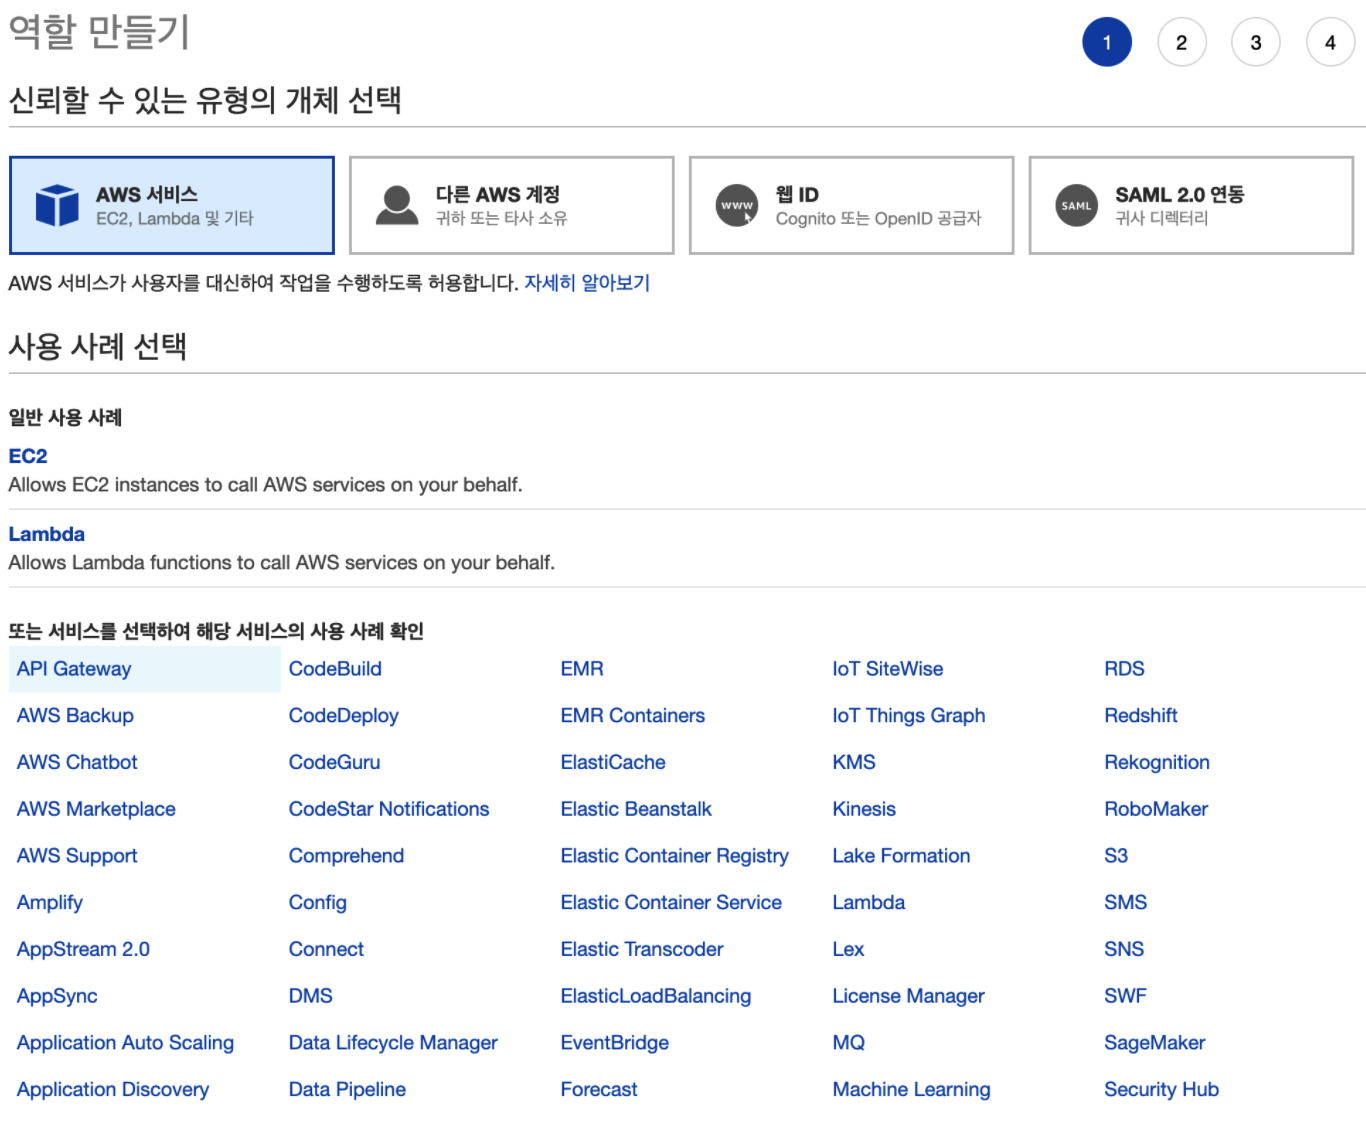
Task: Choose EventBridge service
Action: pos(615,1043)
